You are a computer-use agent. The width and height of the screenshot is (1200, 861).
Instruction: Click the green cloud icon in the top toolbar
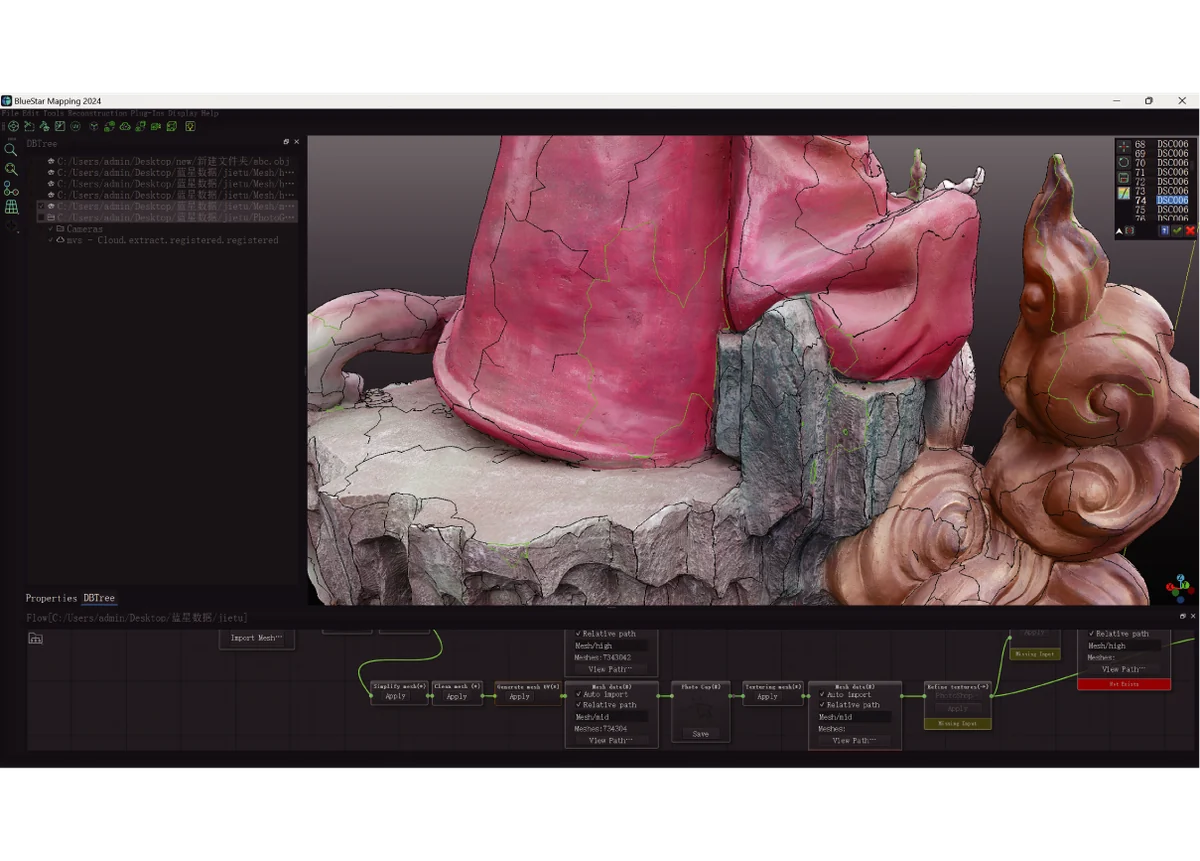(x=125, y=126)
